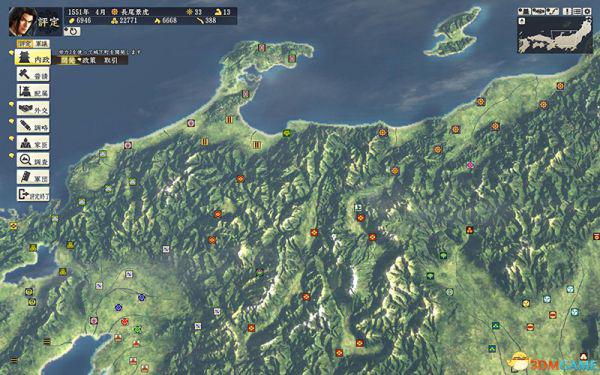Choose the 調略 plotting scroll command

tap(33, 126)
